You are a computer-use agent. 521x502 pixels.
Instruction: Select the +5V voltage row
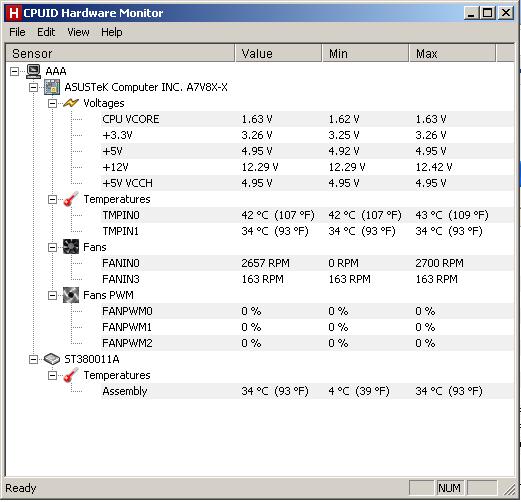pos(307,151)
